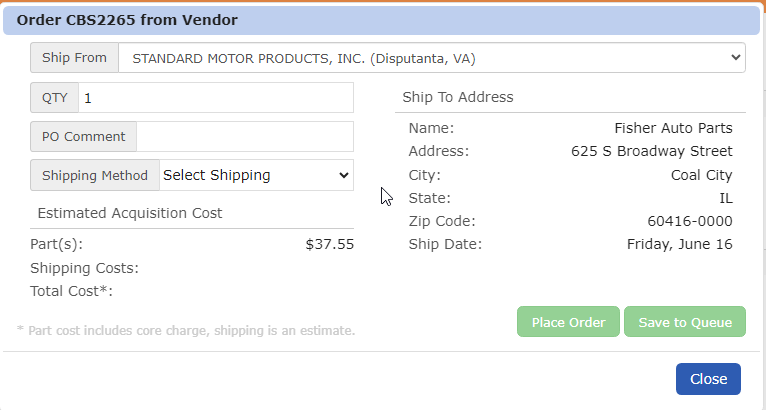Click into the QTY input field
Image resolution: width=766 pixels, height=410 pixels.
pos(215,98)
